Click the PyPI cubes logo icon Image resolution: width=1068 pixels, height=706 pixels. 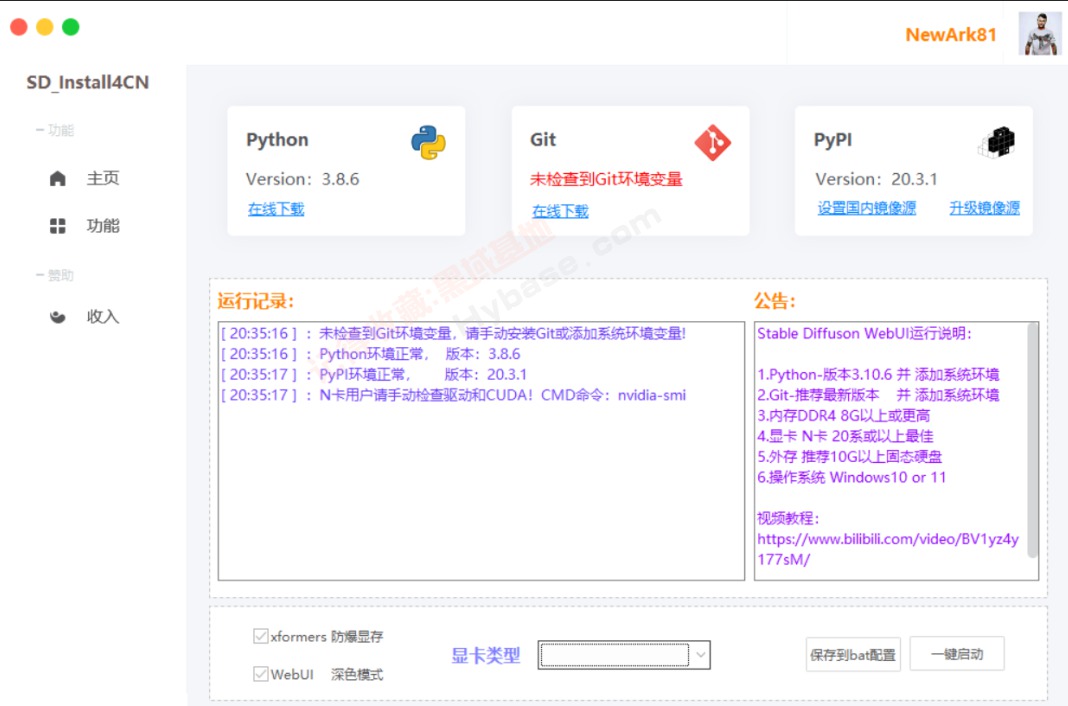[996, 142]
